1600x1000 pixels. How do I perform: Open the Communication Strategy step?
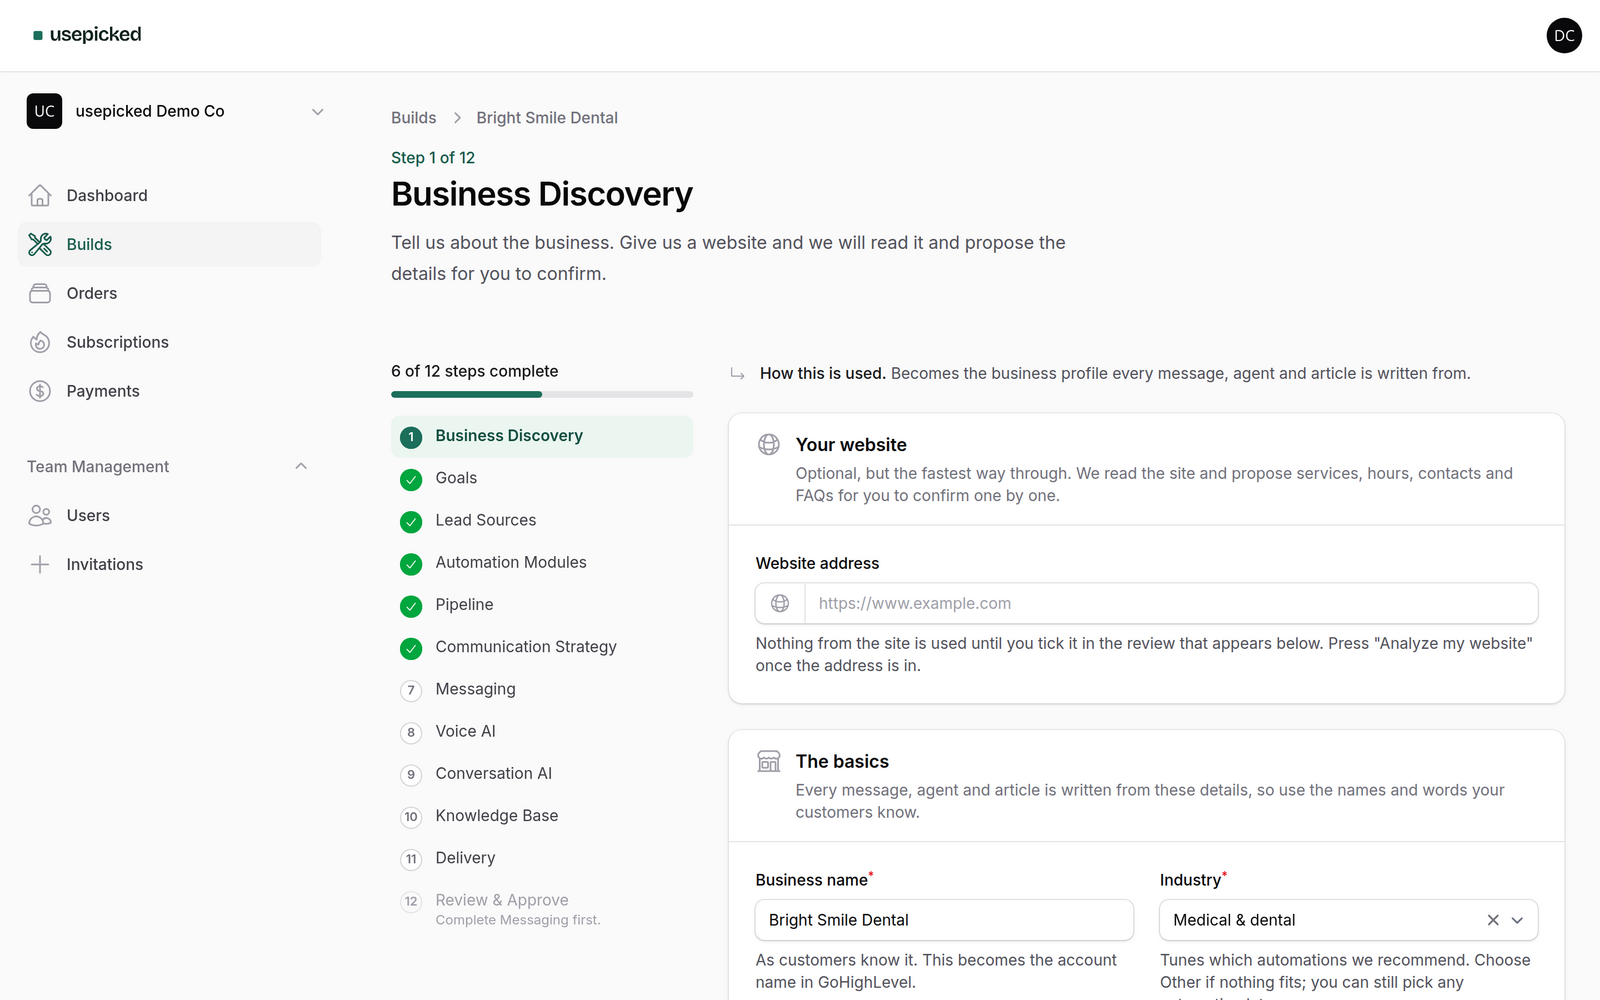(x=542, y=647)
